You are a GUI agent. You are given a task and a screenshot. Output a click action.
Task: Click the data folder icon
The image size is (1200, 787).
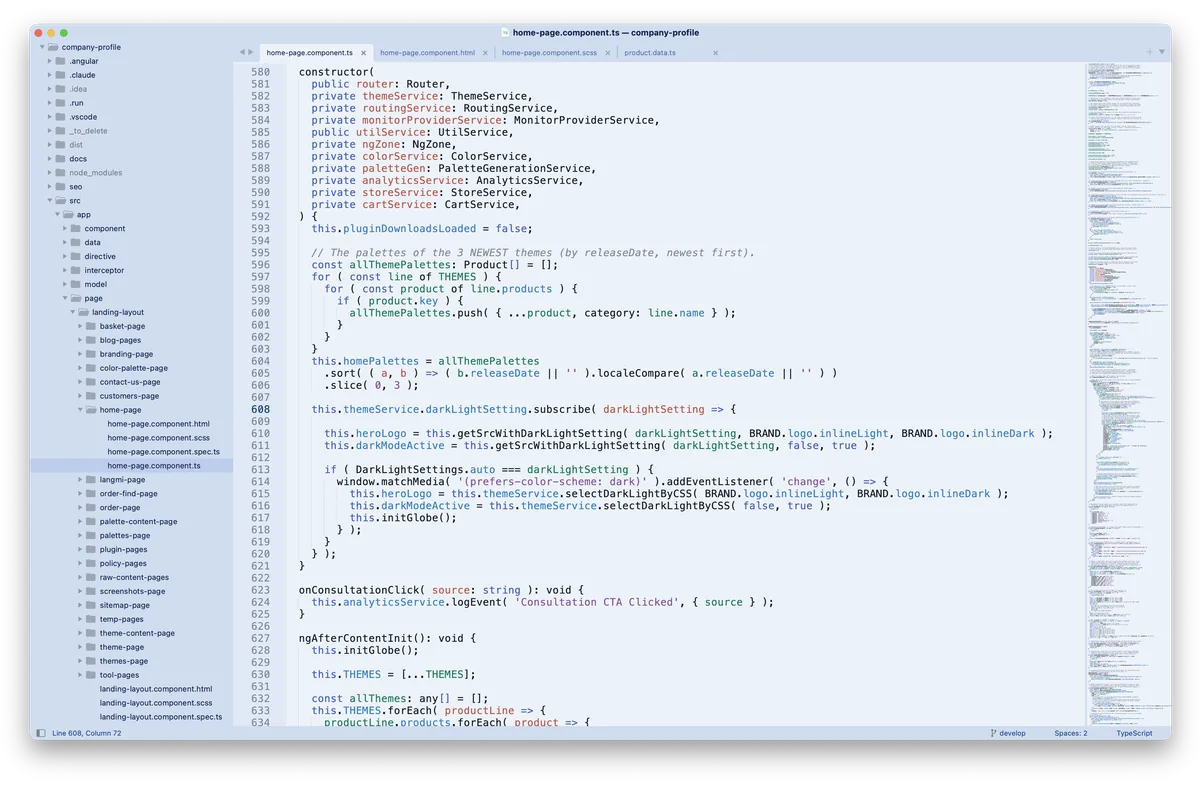[x=76, y=243]
